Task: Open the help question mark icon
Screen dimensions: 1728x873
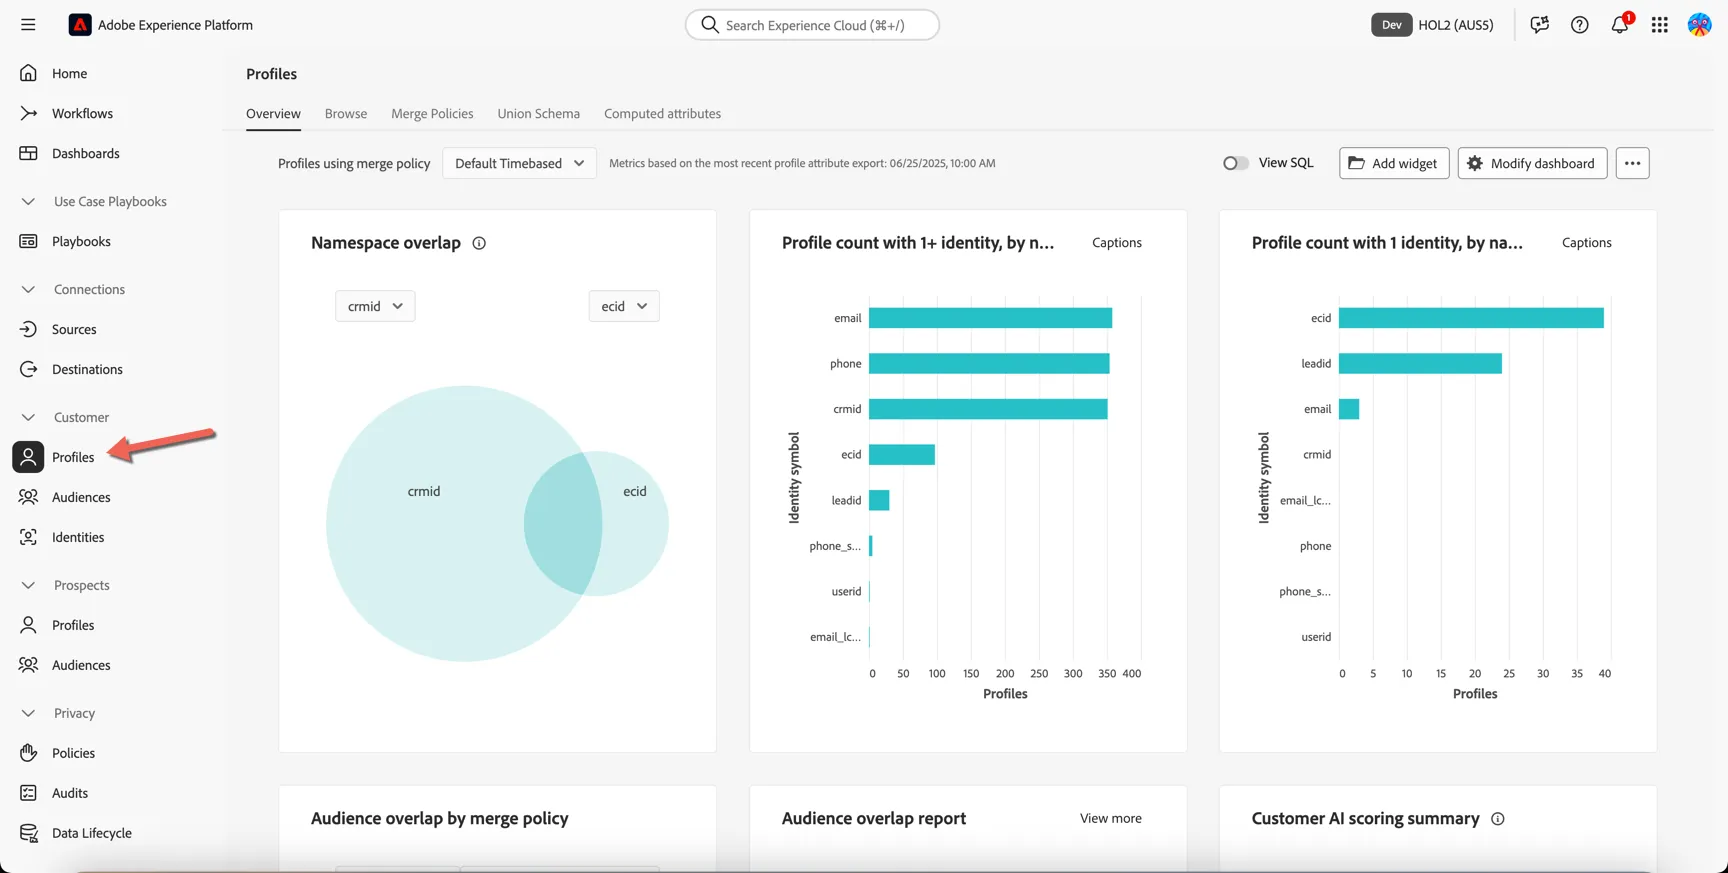Action: pos(1579,25)
